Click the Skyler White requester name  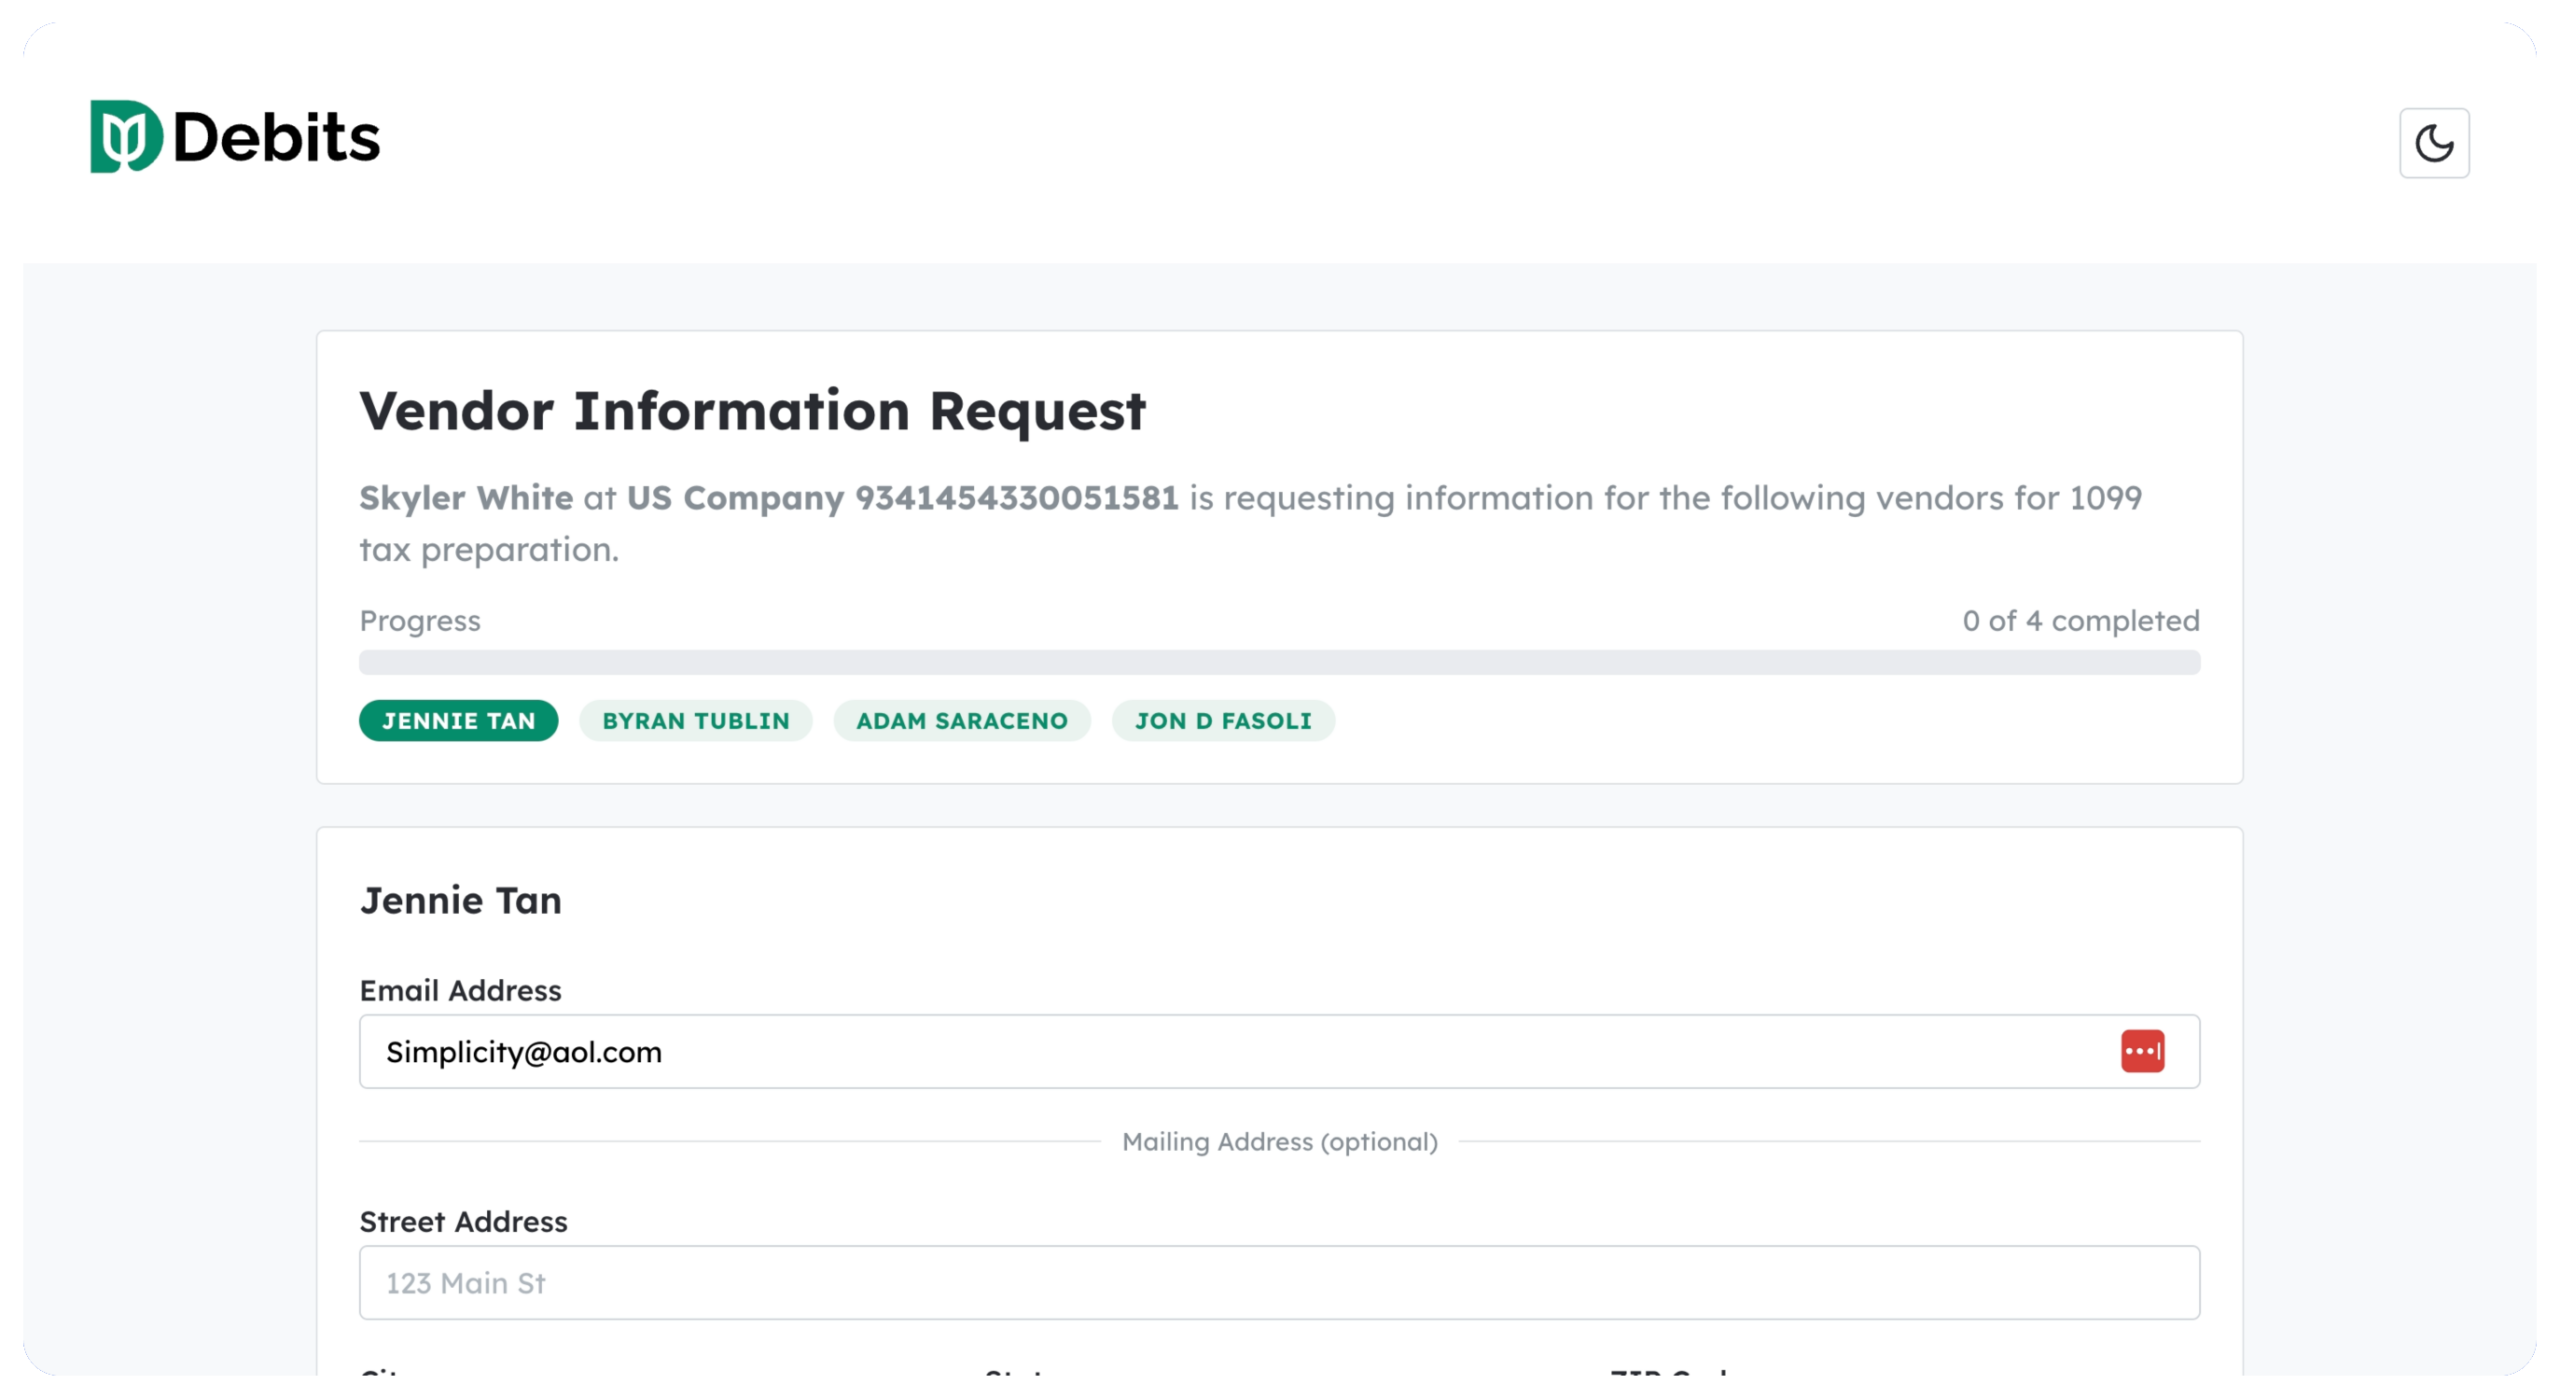466,498
